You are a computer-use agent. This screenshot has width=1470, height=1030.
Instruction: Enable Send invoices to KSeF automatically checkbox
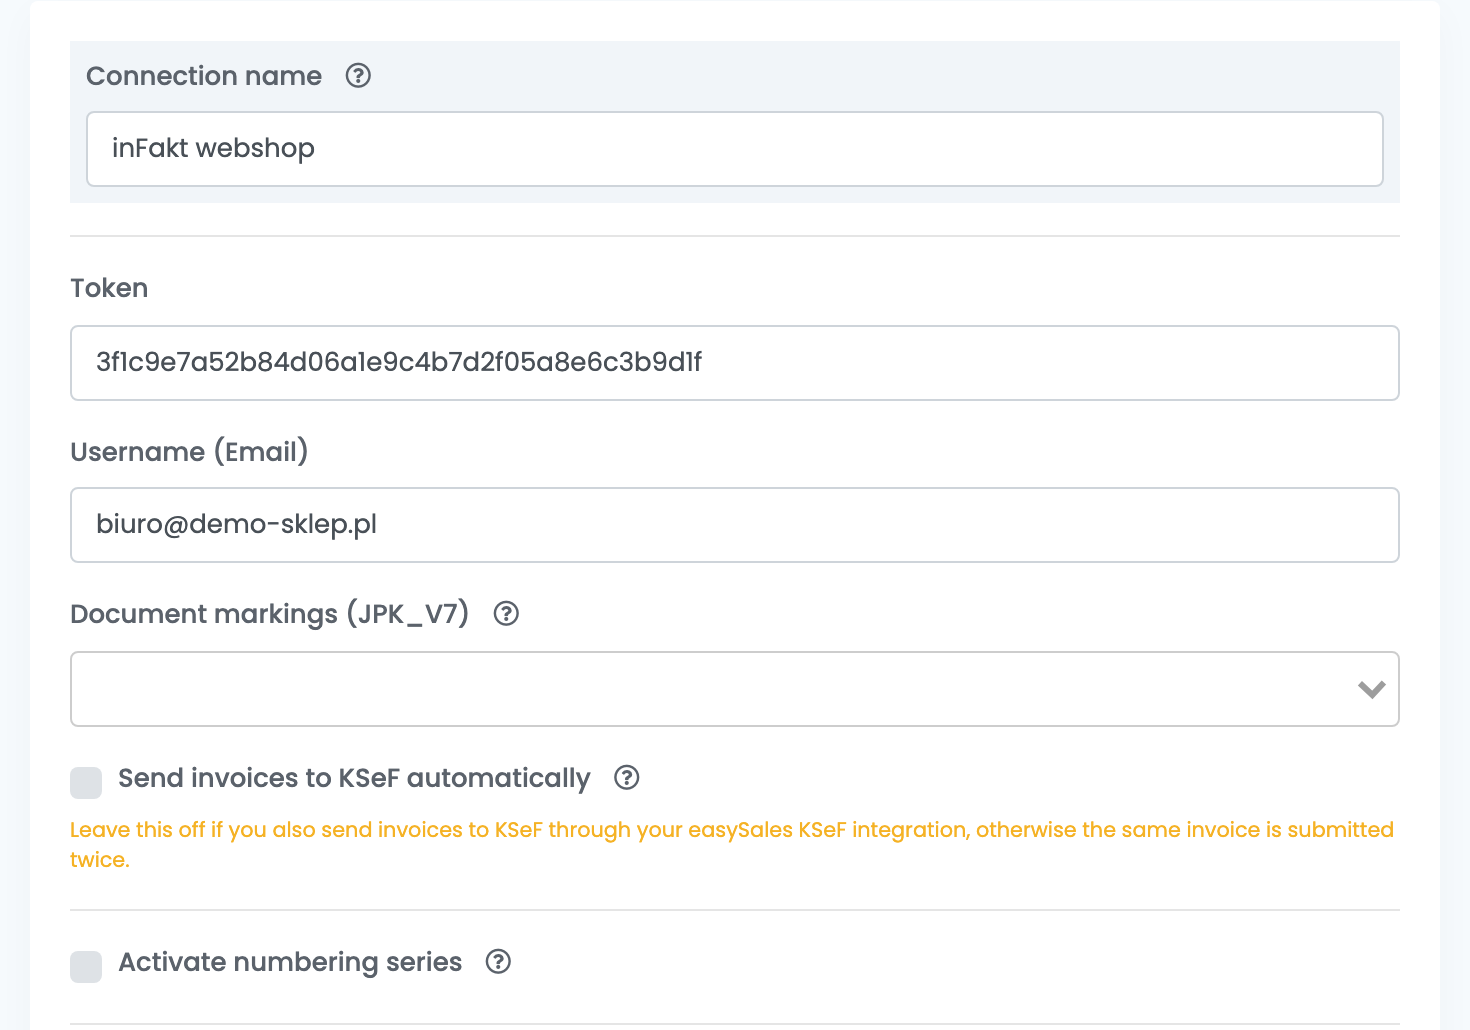click(86, 783)
